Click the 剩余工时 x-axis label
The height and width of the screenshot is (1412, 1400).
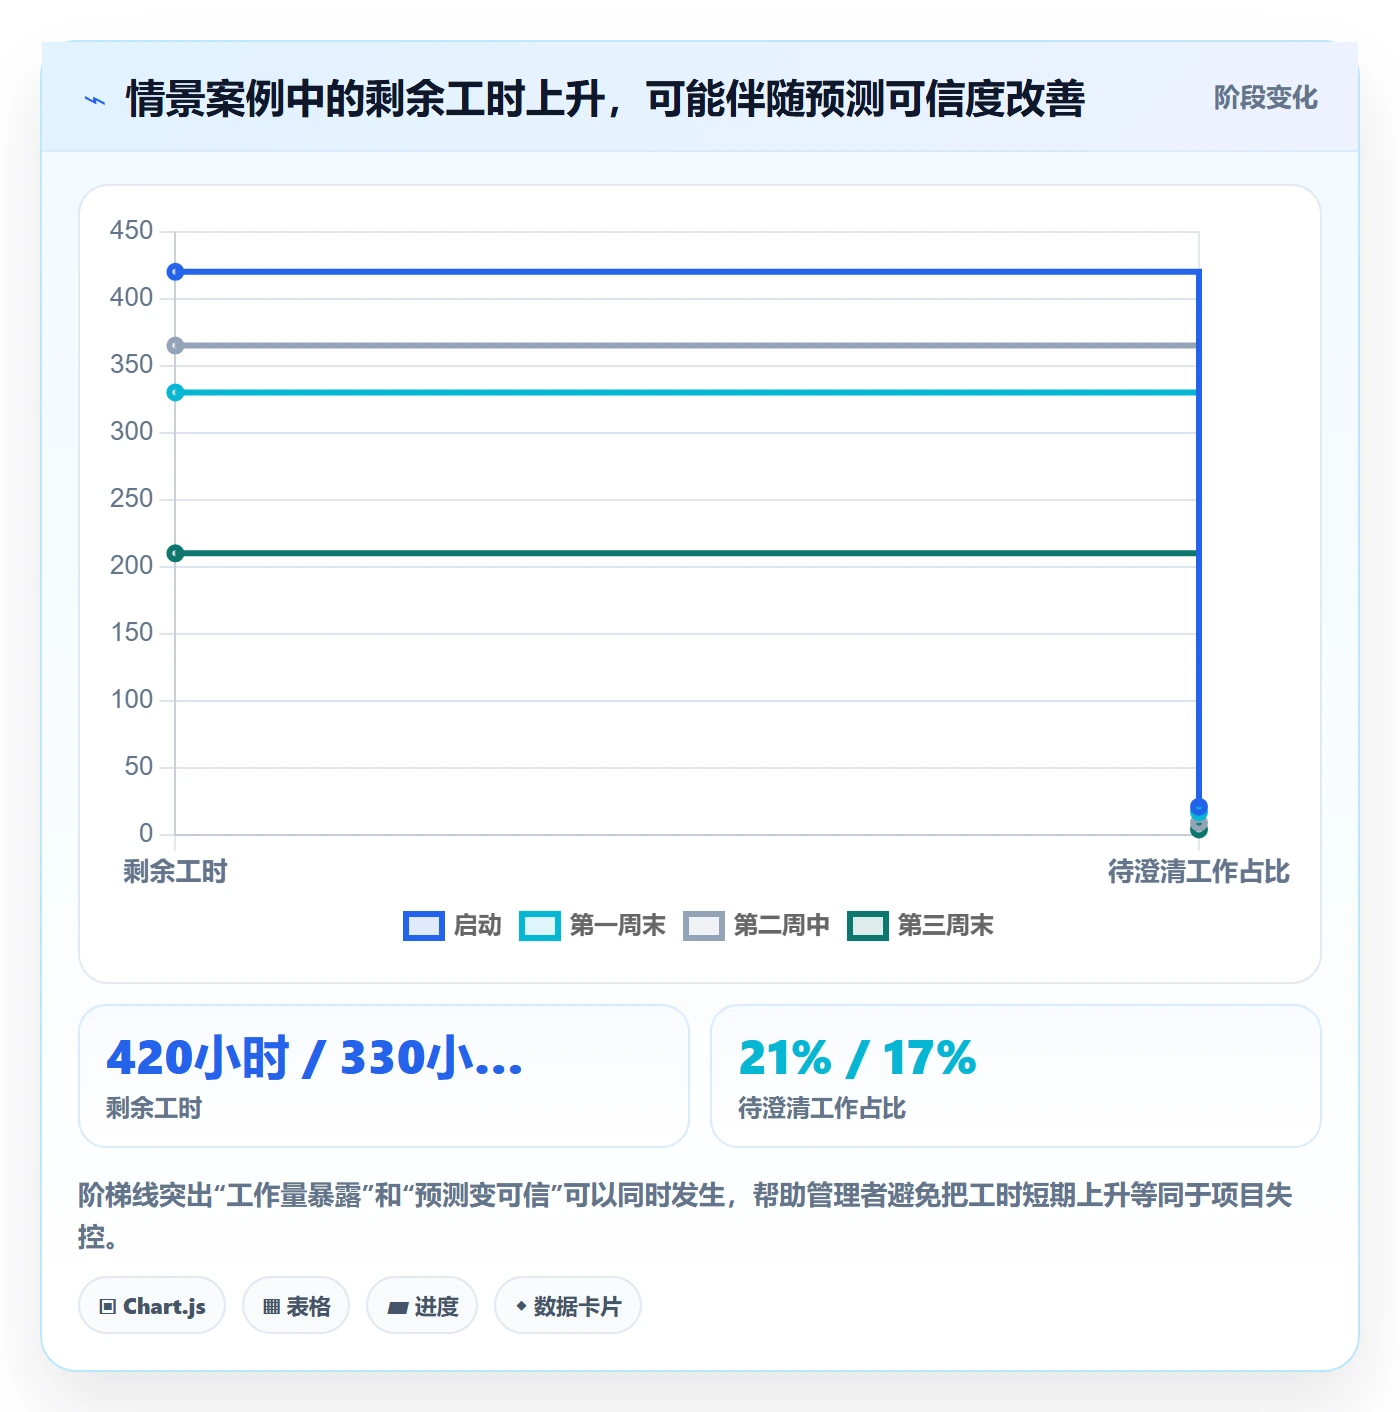pos(175,872)
